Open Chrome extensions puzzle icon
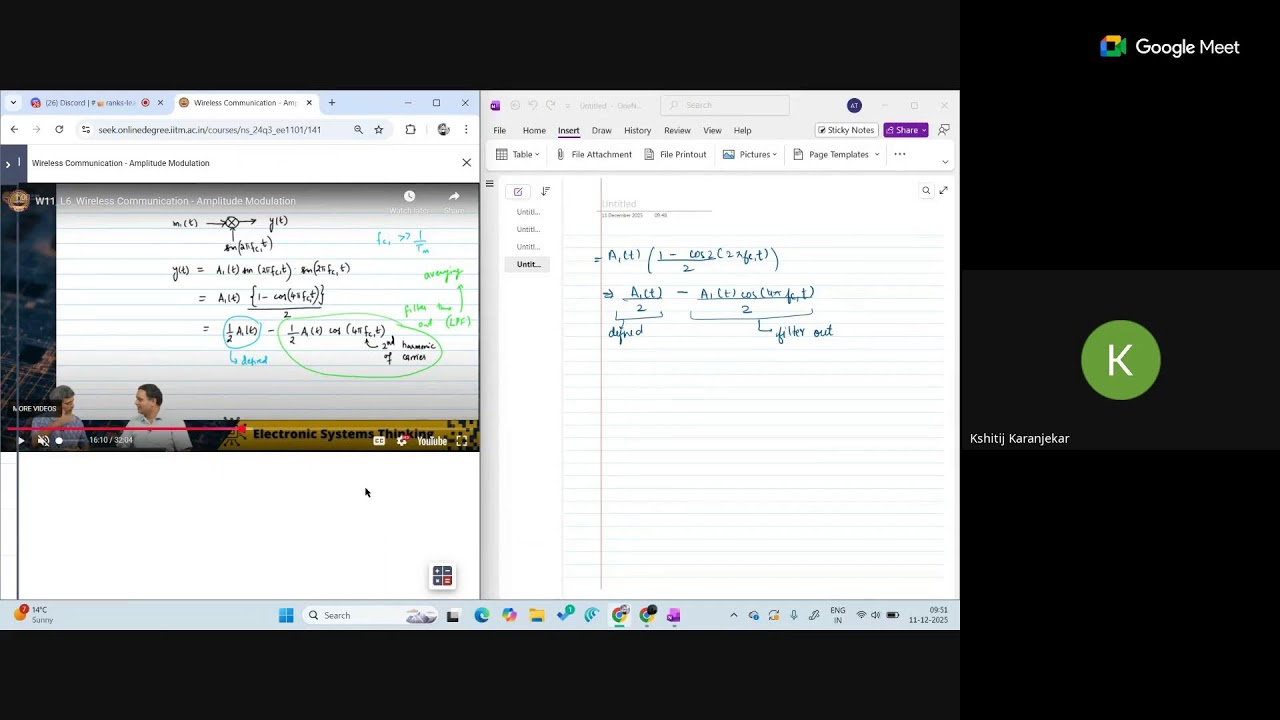The width and height of the screenshot is (1280, 720). click(410, 129)
